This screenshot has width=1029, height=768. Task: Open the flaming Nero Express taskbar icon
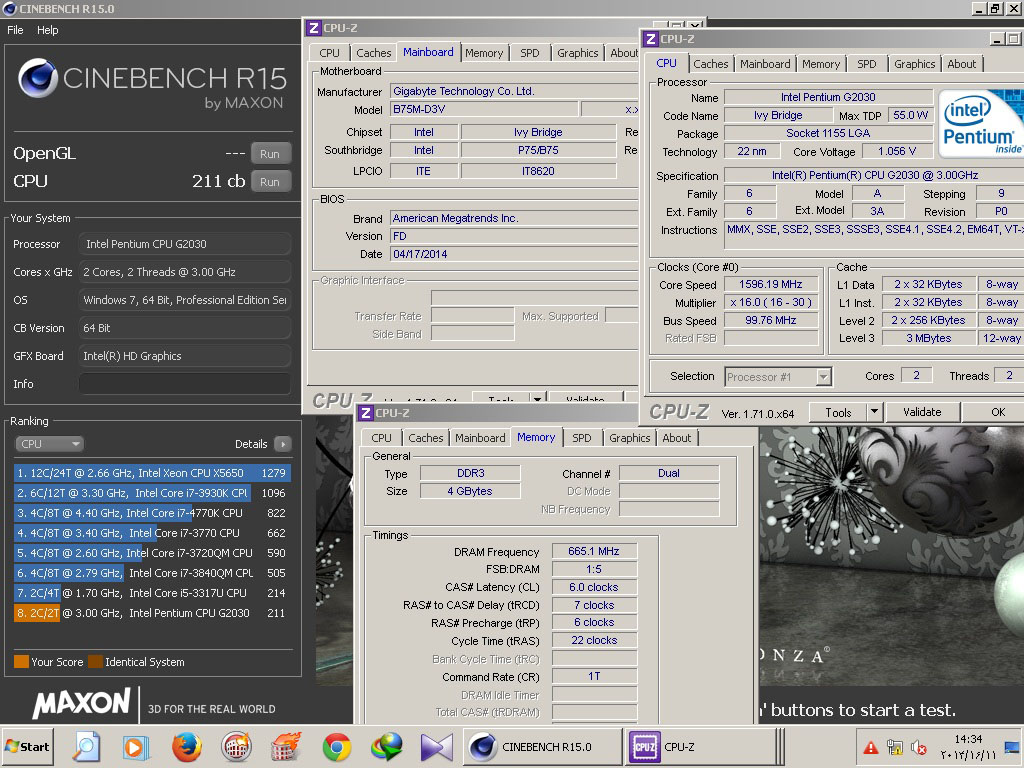click(x=286, y=747)
